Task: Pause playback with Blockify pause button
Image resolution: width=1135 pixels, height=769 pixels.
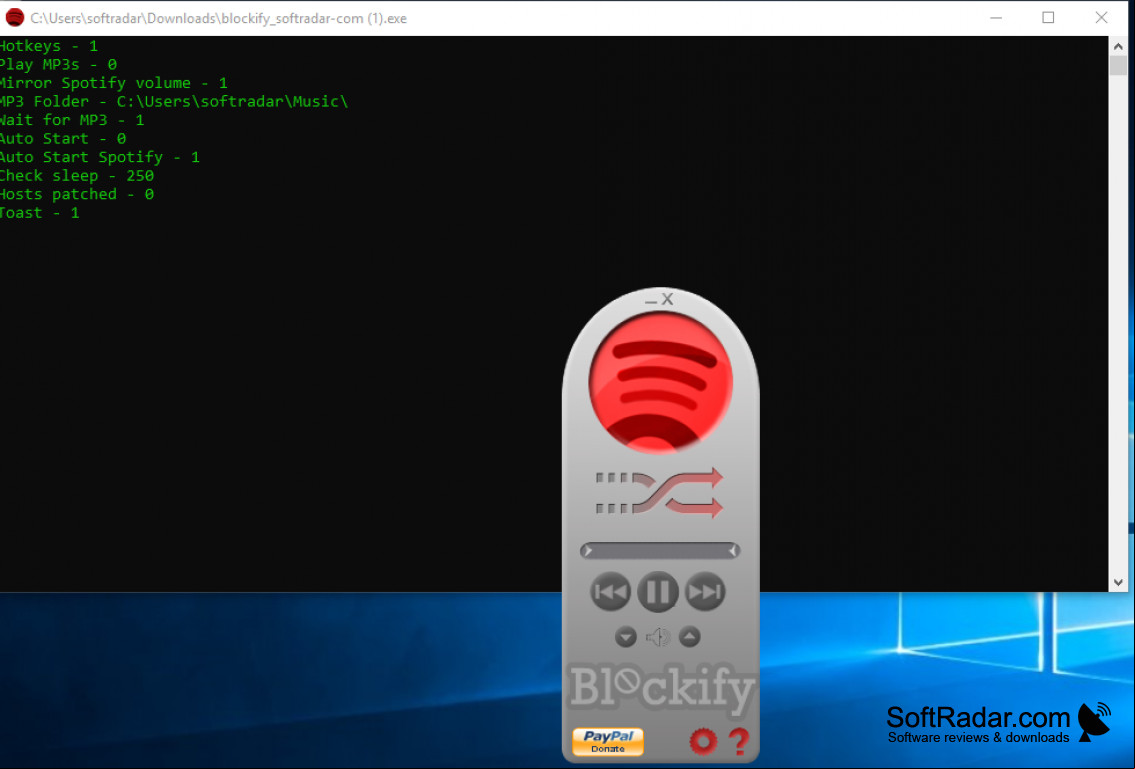Action: pyautogui.click(x=657, y=592)
